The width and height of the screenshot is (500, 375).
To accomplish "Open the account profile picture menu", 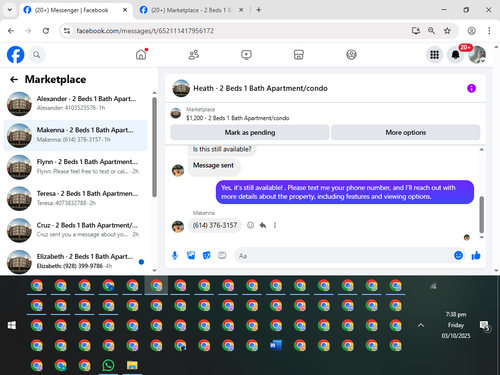I will (x=477, y=55).
